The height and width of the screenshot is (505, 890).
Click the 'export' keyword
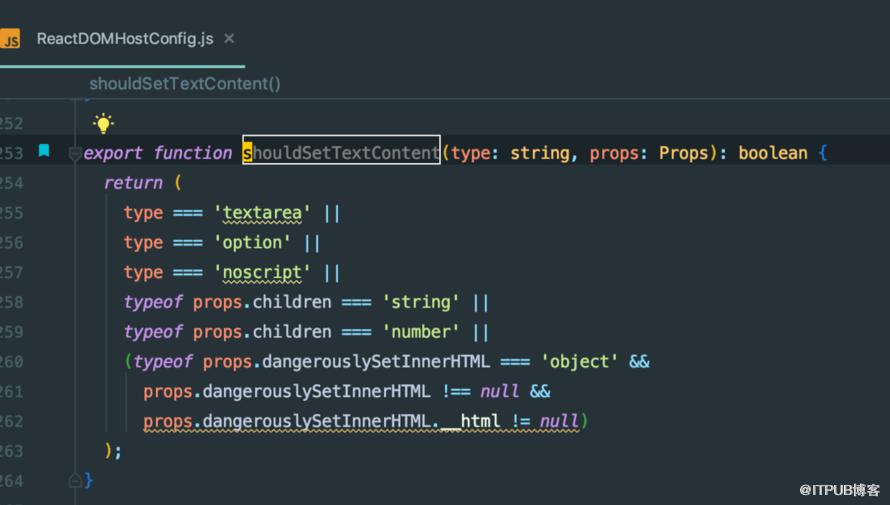point(113,153)
